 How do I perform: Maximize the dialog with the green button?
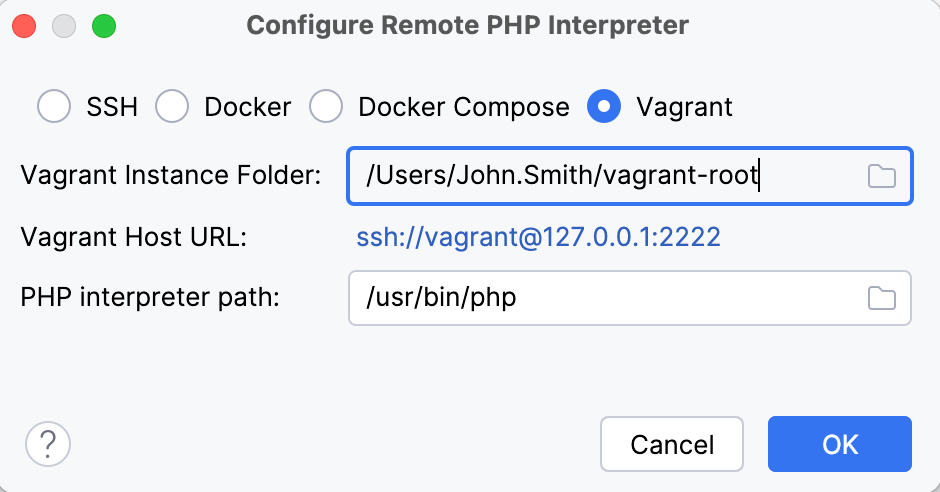pos(103,26)
